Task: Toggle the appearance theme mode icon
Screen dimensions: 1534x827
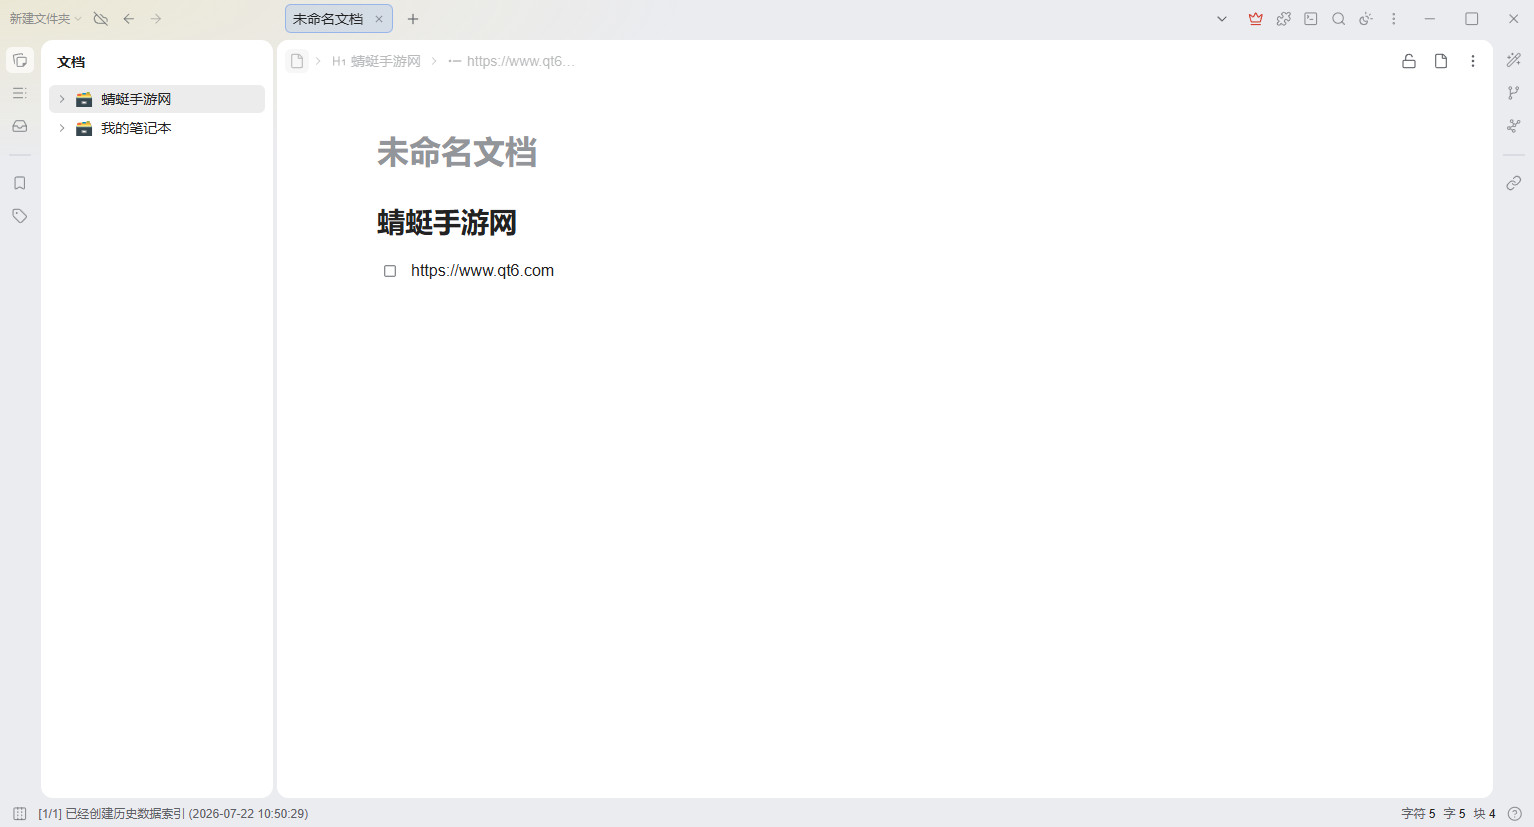Action: tap(1366, 19)
